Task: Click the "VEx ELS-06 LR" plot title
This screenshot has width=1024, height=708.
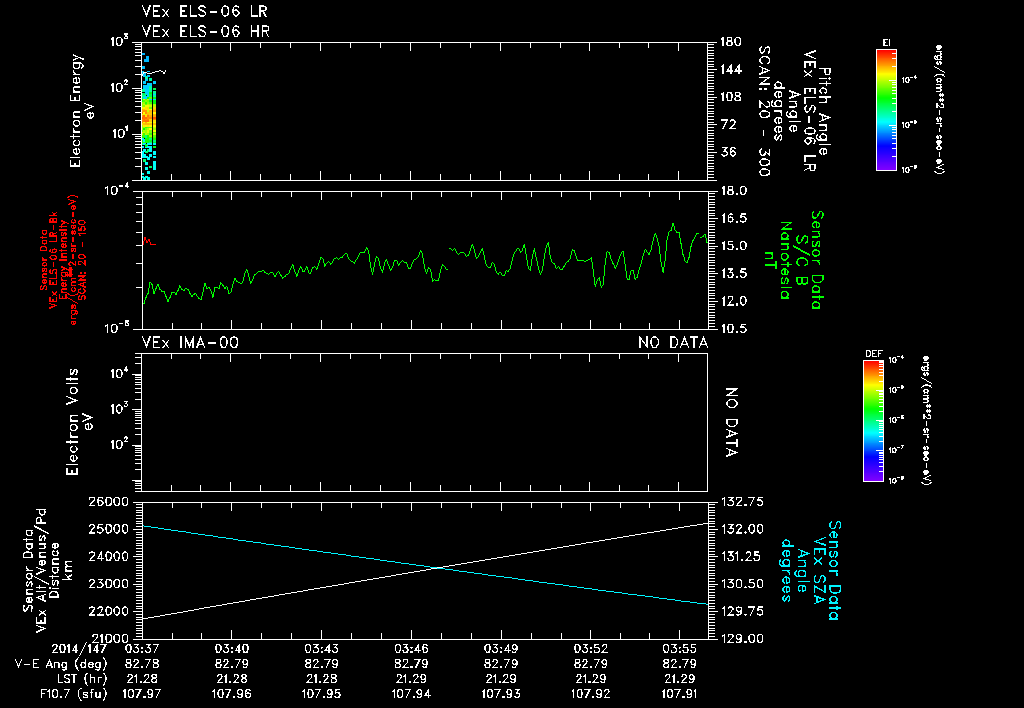Action: click(204, 11)
